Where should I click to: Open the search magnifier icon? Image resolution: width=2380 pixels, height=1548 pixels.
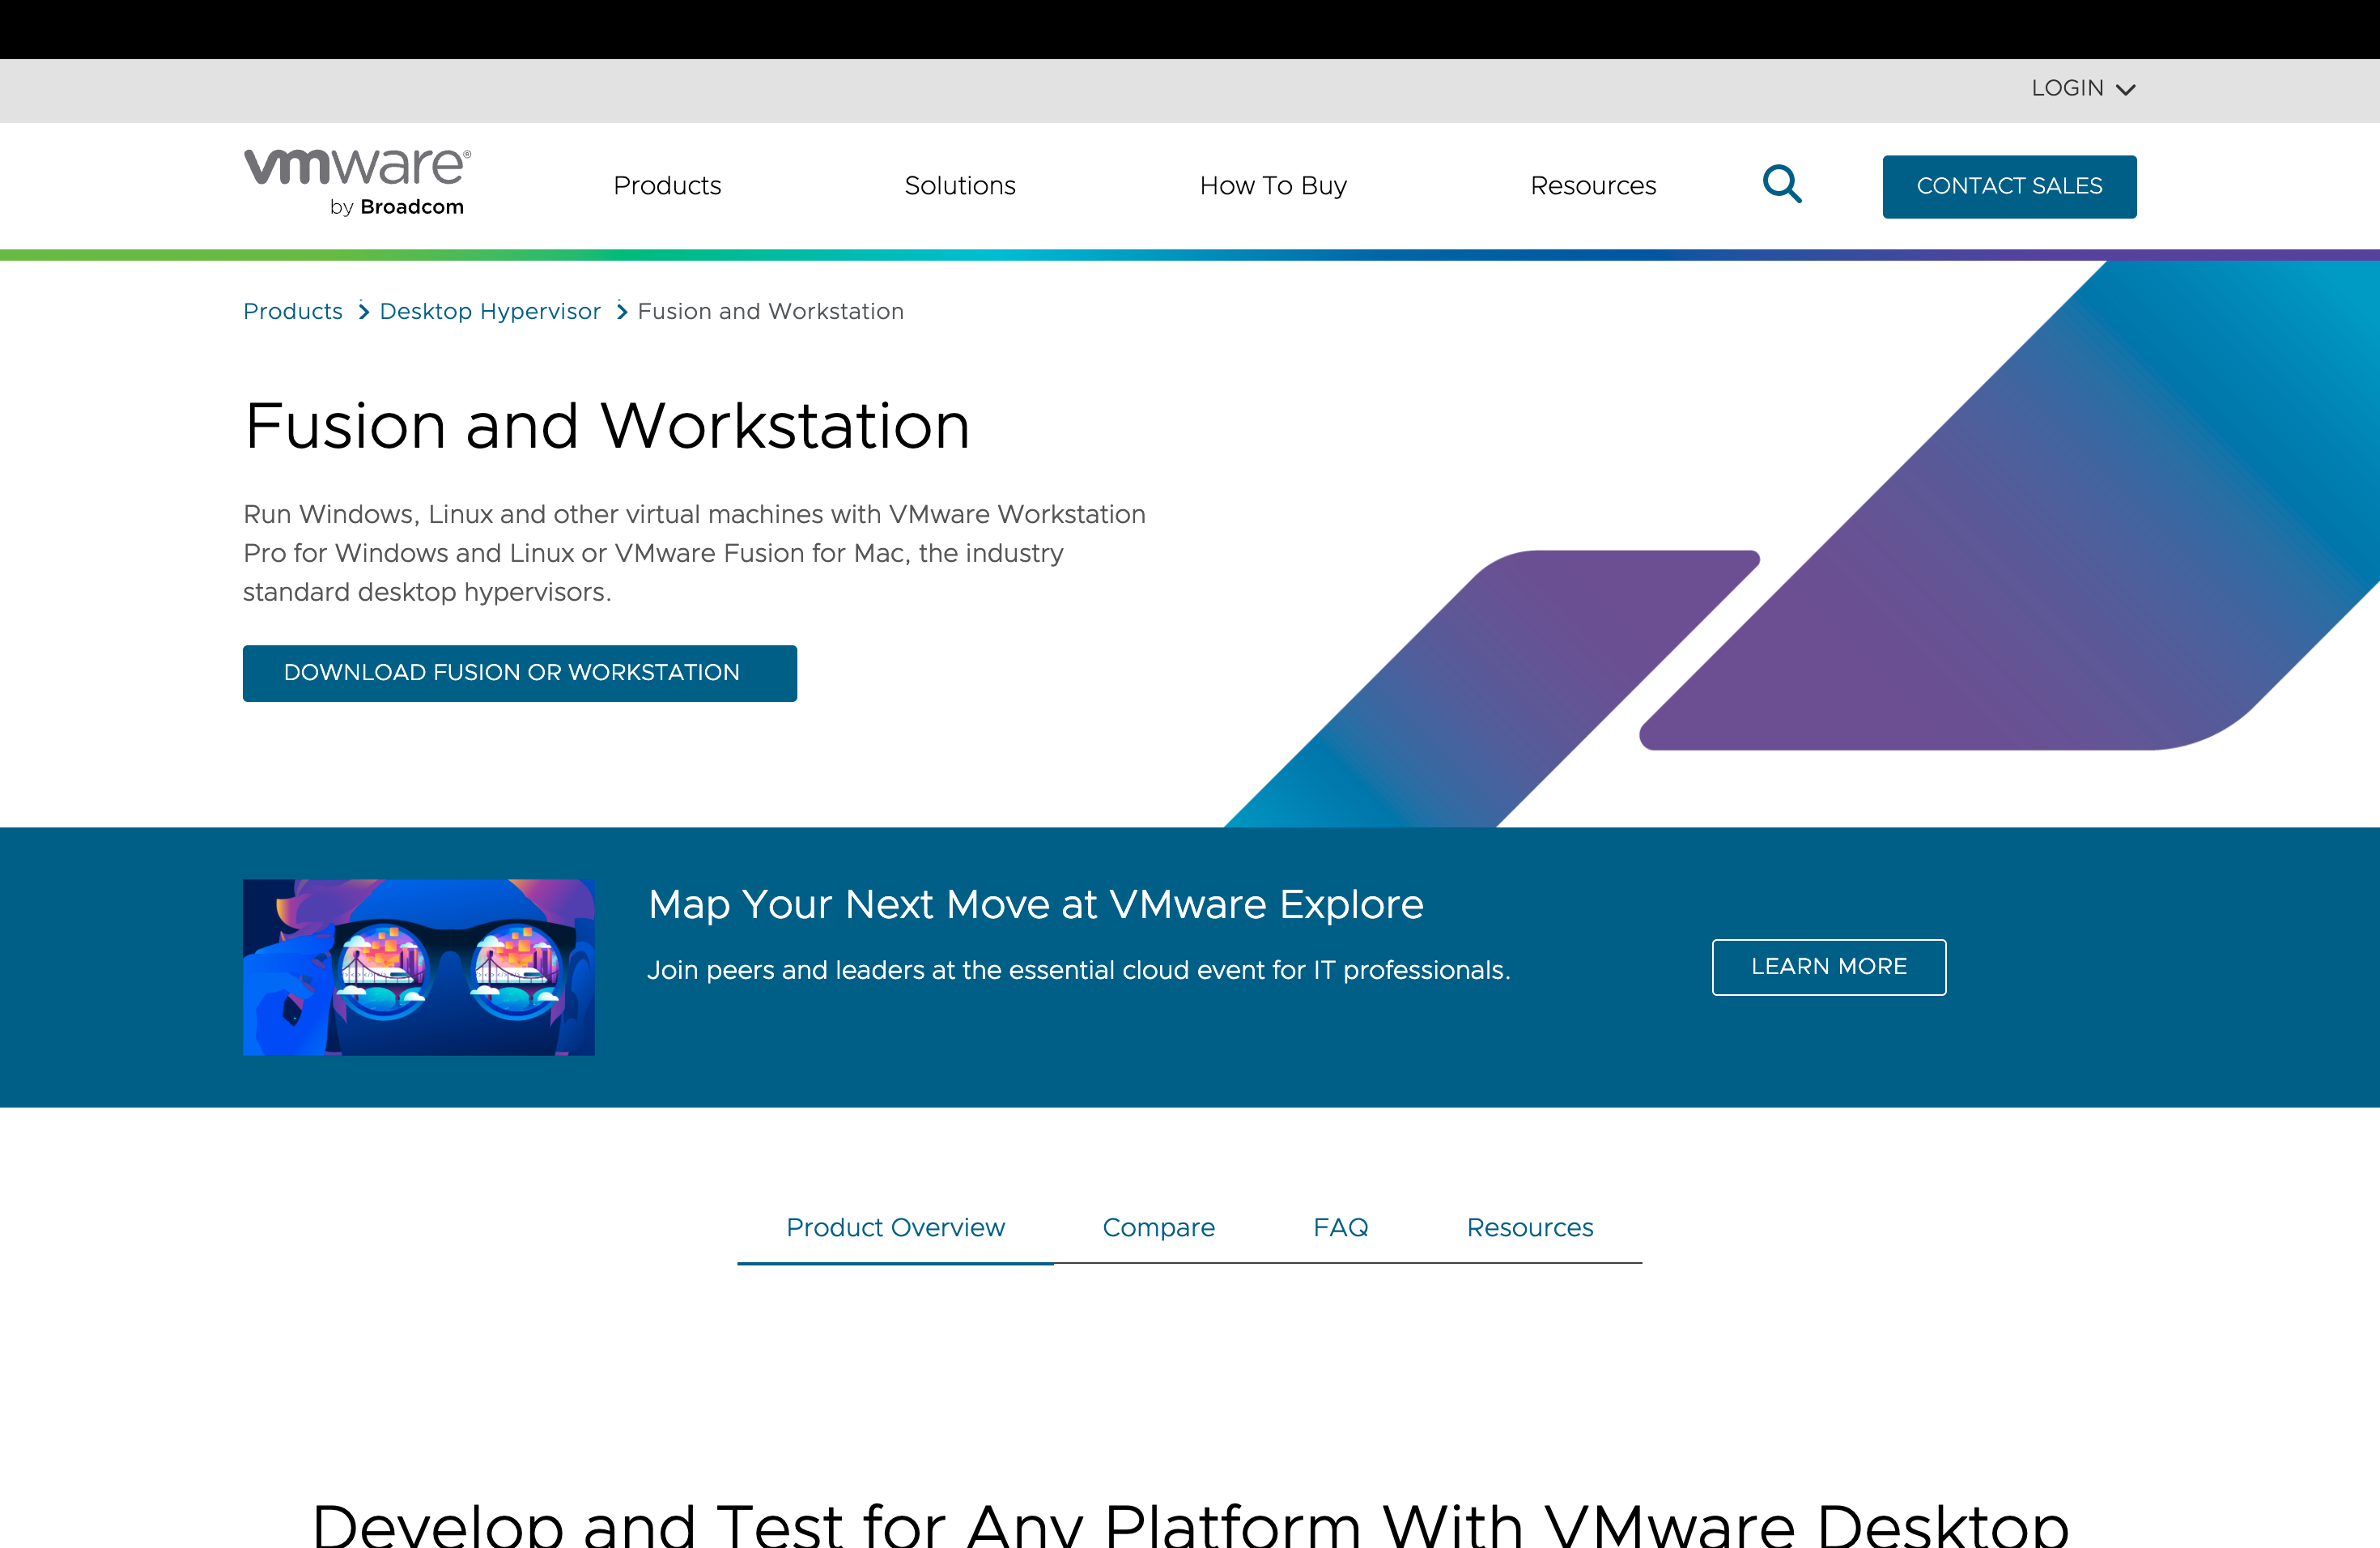tap(1781, 184)
